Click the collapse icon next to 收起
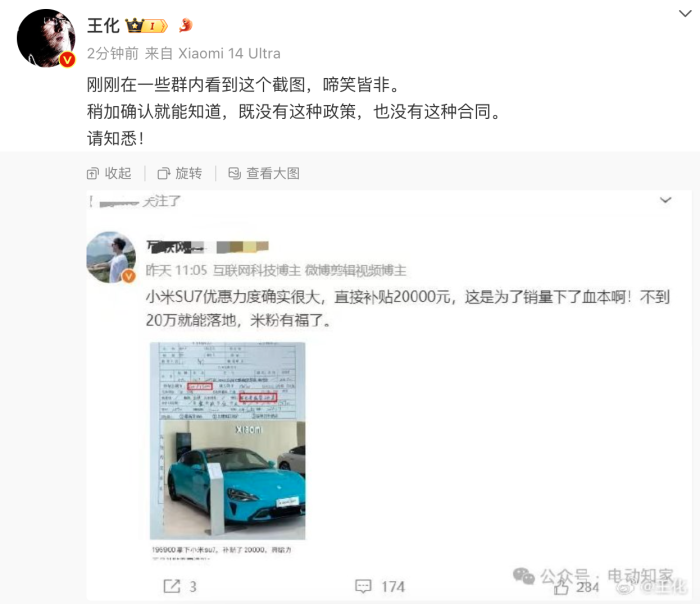The width and height of the screenshot is (700, 604). [92, 173]
